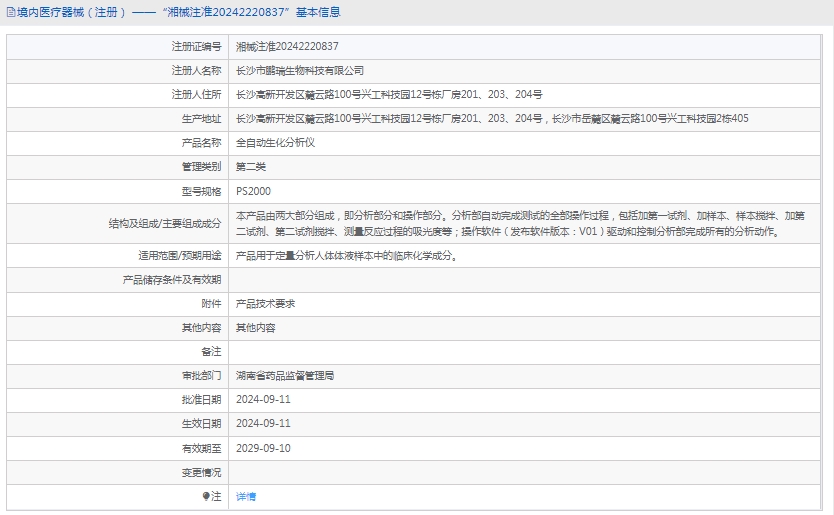Click the 注册证编号 row label
This screenshot has height=515, width=834.
[x=195, y=46]
